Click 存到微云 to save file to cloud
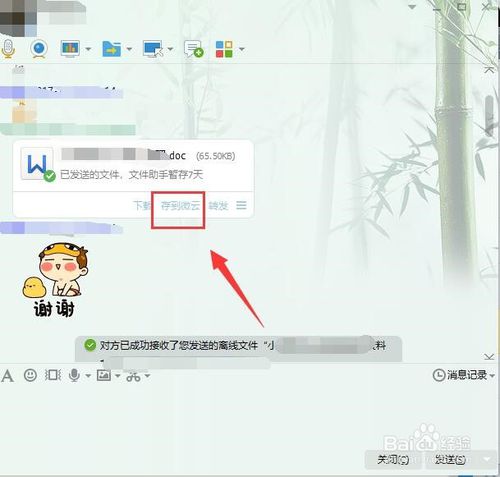This screenshot has width=500, height=477. coord(180,206)
